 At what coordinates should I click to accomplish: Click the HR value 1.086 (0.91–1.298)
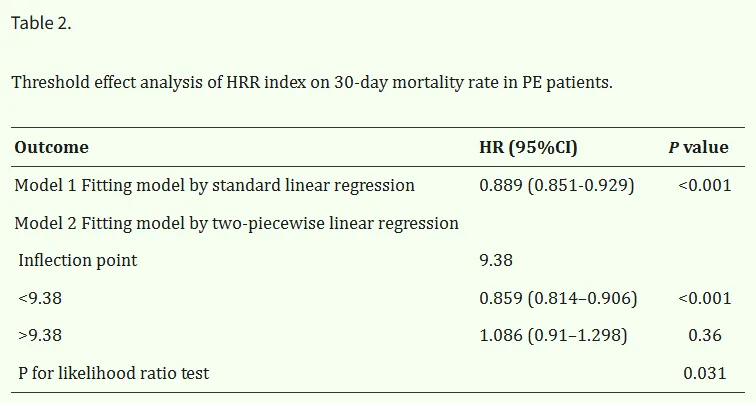tap(553, 335)
